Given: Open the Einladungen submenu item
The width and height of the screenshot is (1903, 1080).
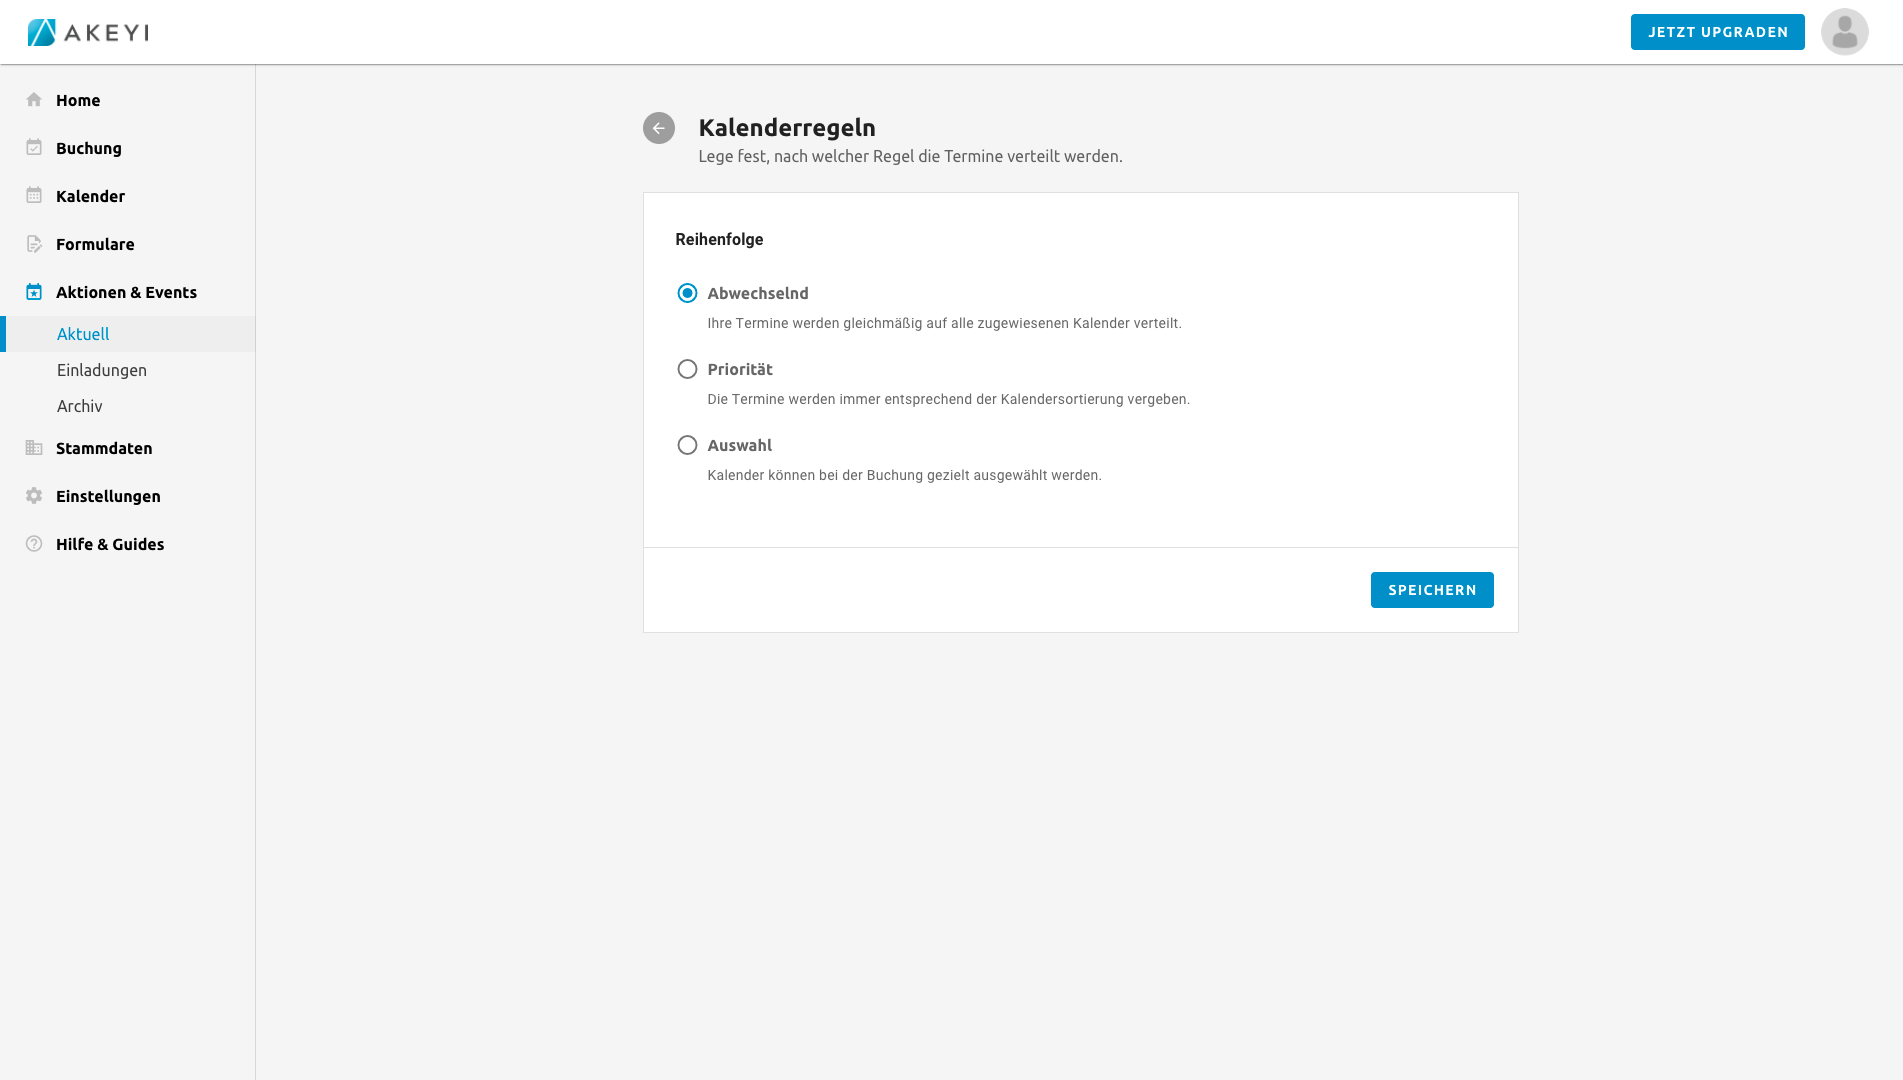Looking at the screenshot, I should coord(102,370).
